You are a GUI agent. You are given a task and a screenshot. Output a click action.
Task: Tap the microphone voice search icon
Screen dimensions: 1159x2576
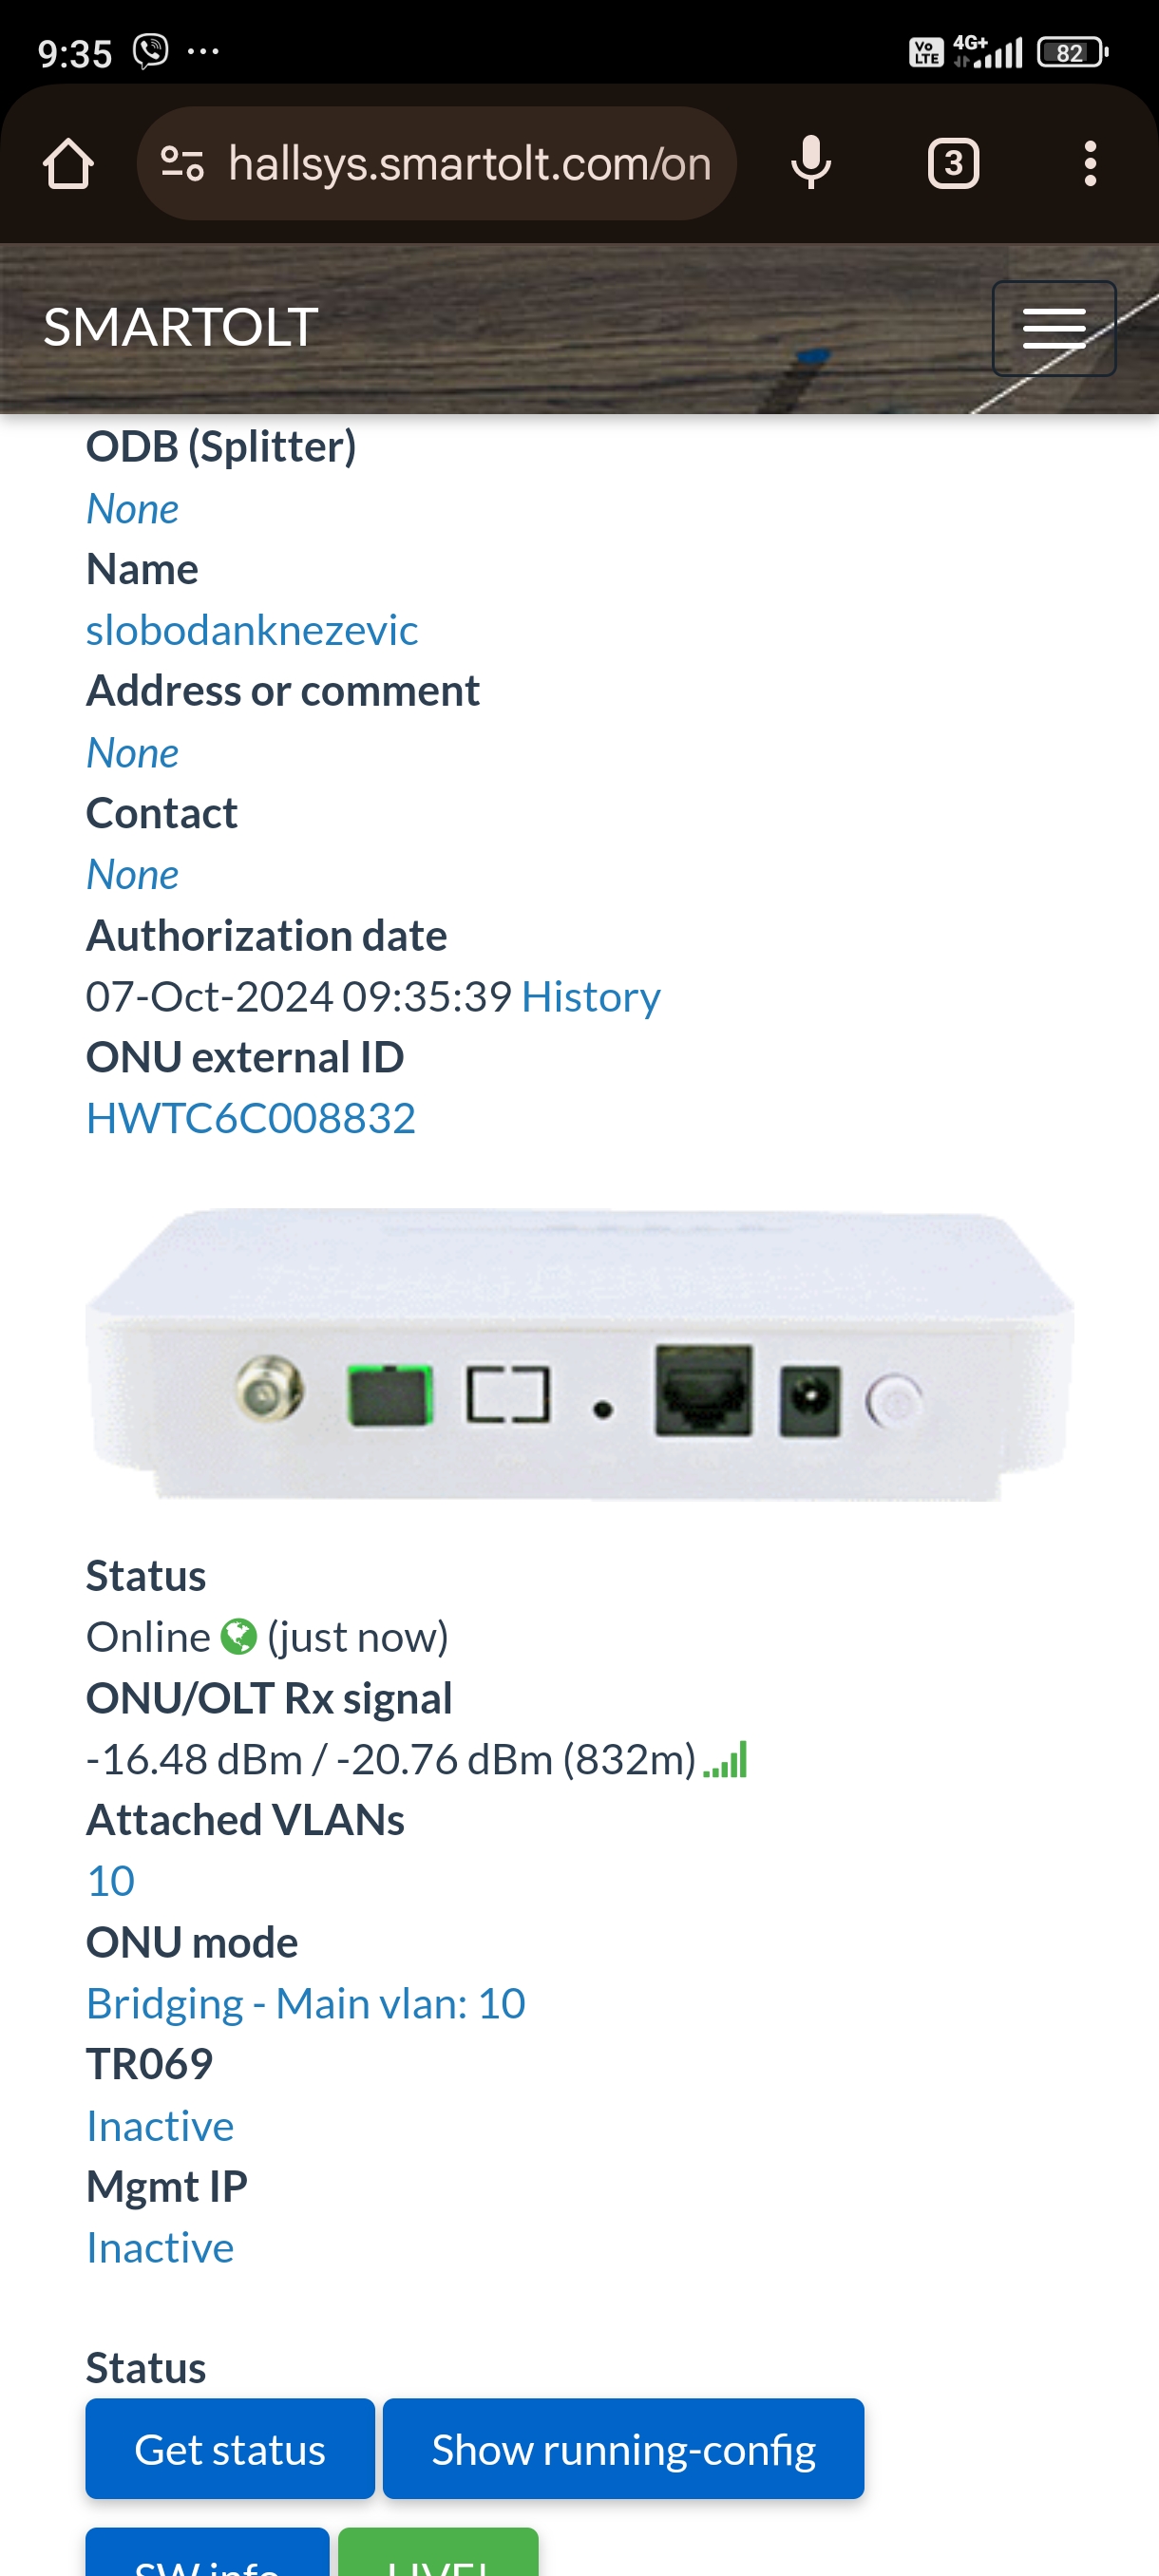[811, 163]
